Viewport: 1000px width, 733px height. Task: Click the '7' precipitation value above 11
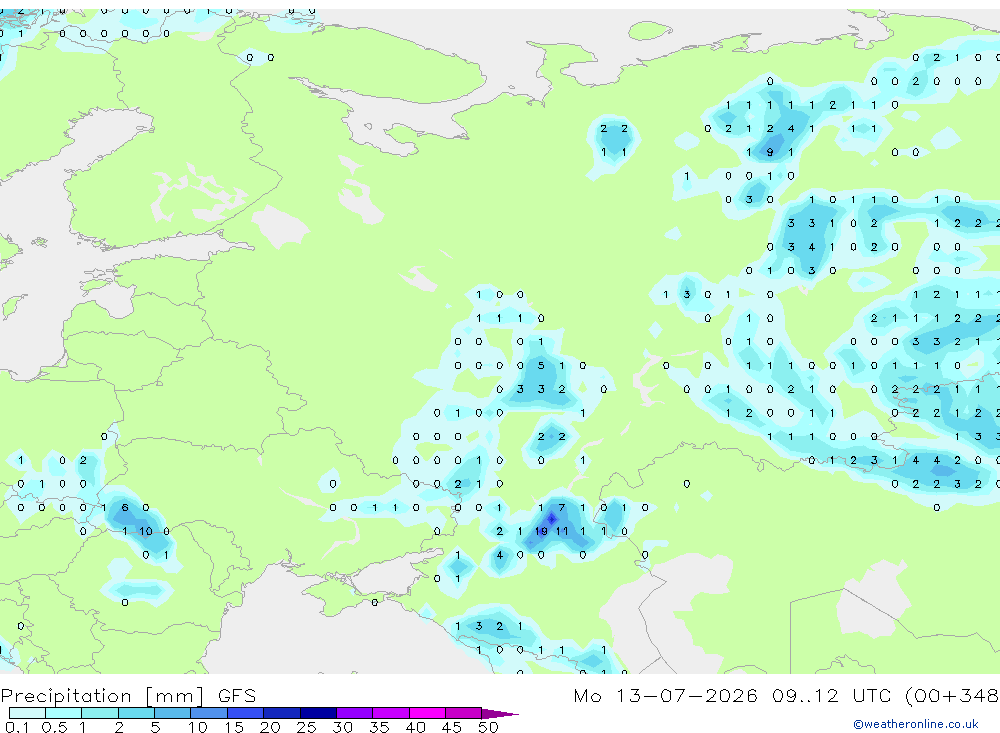click(562, 508)
